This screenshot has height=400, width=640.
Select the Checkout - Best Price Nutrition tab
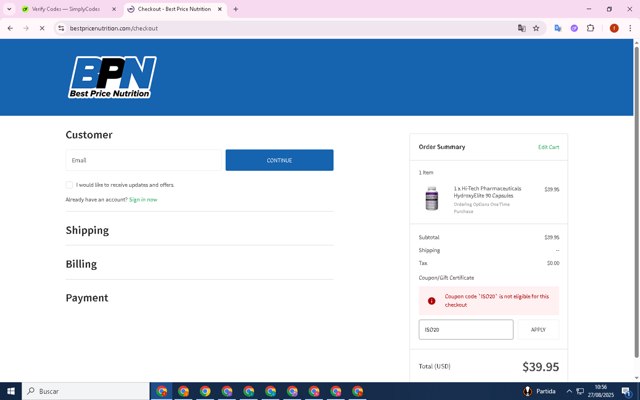click(174, 9)
